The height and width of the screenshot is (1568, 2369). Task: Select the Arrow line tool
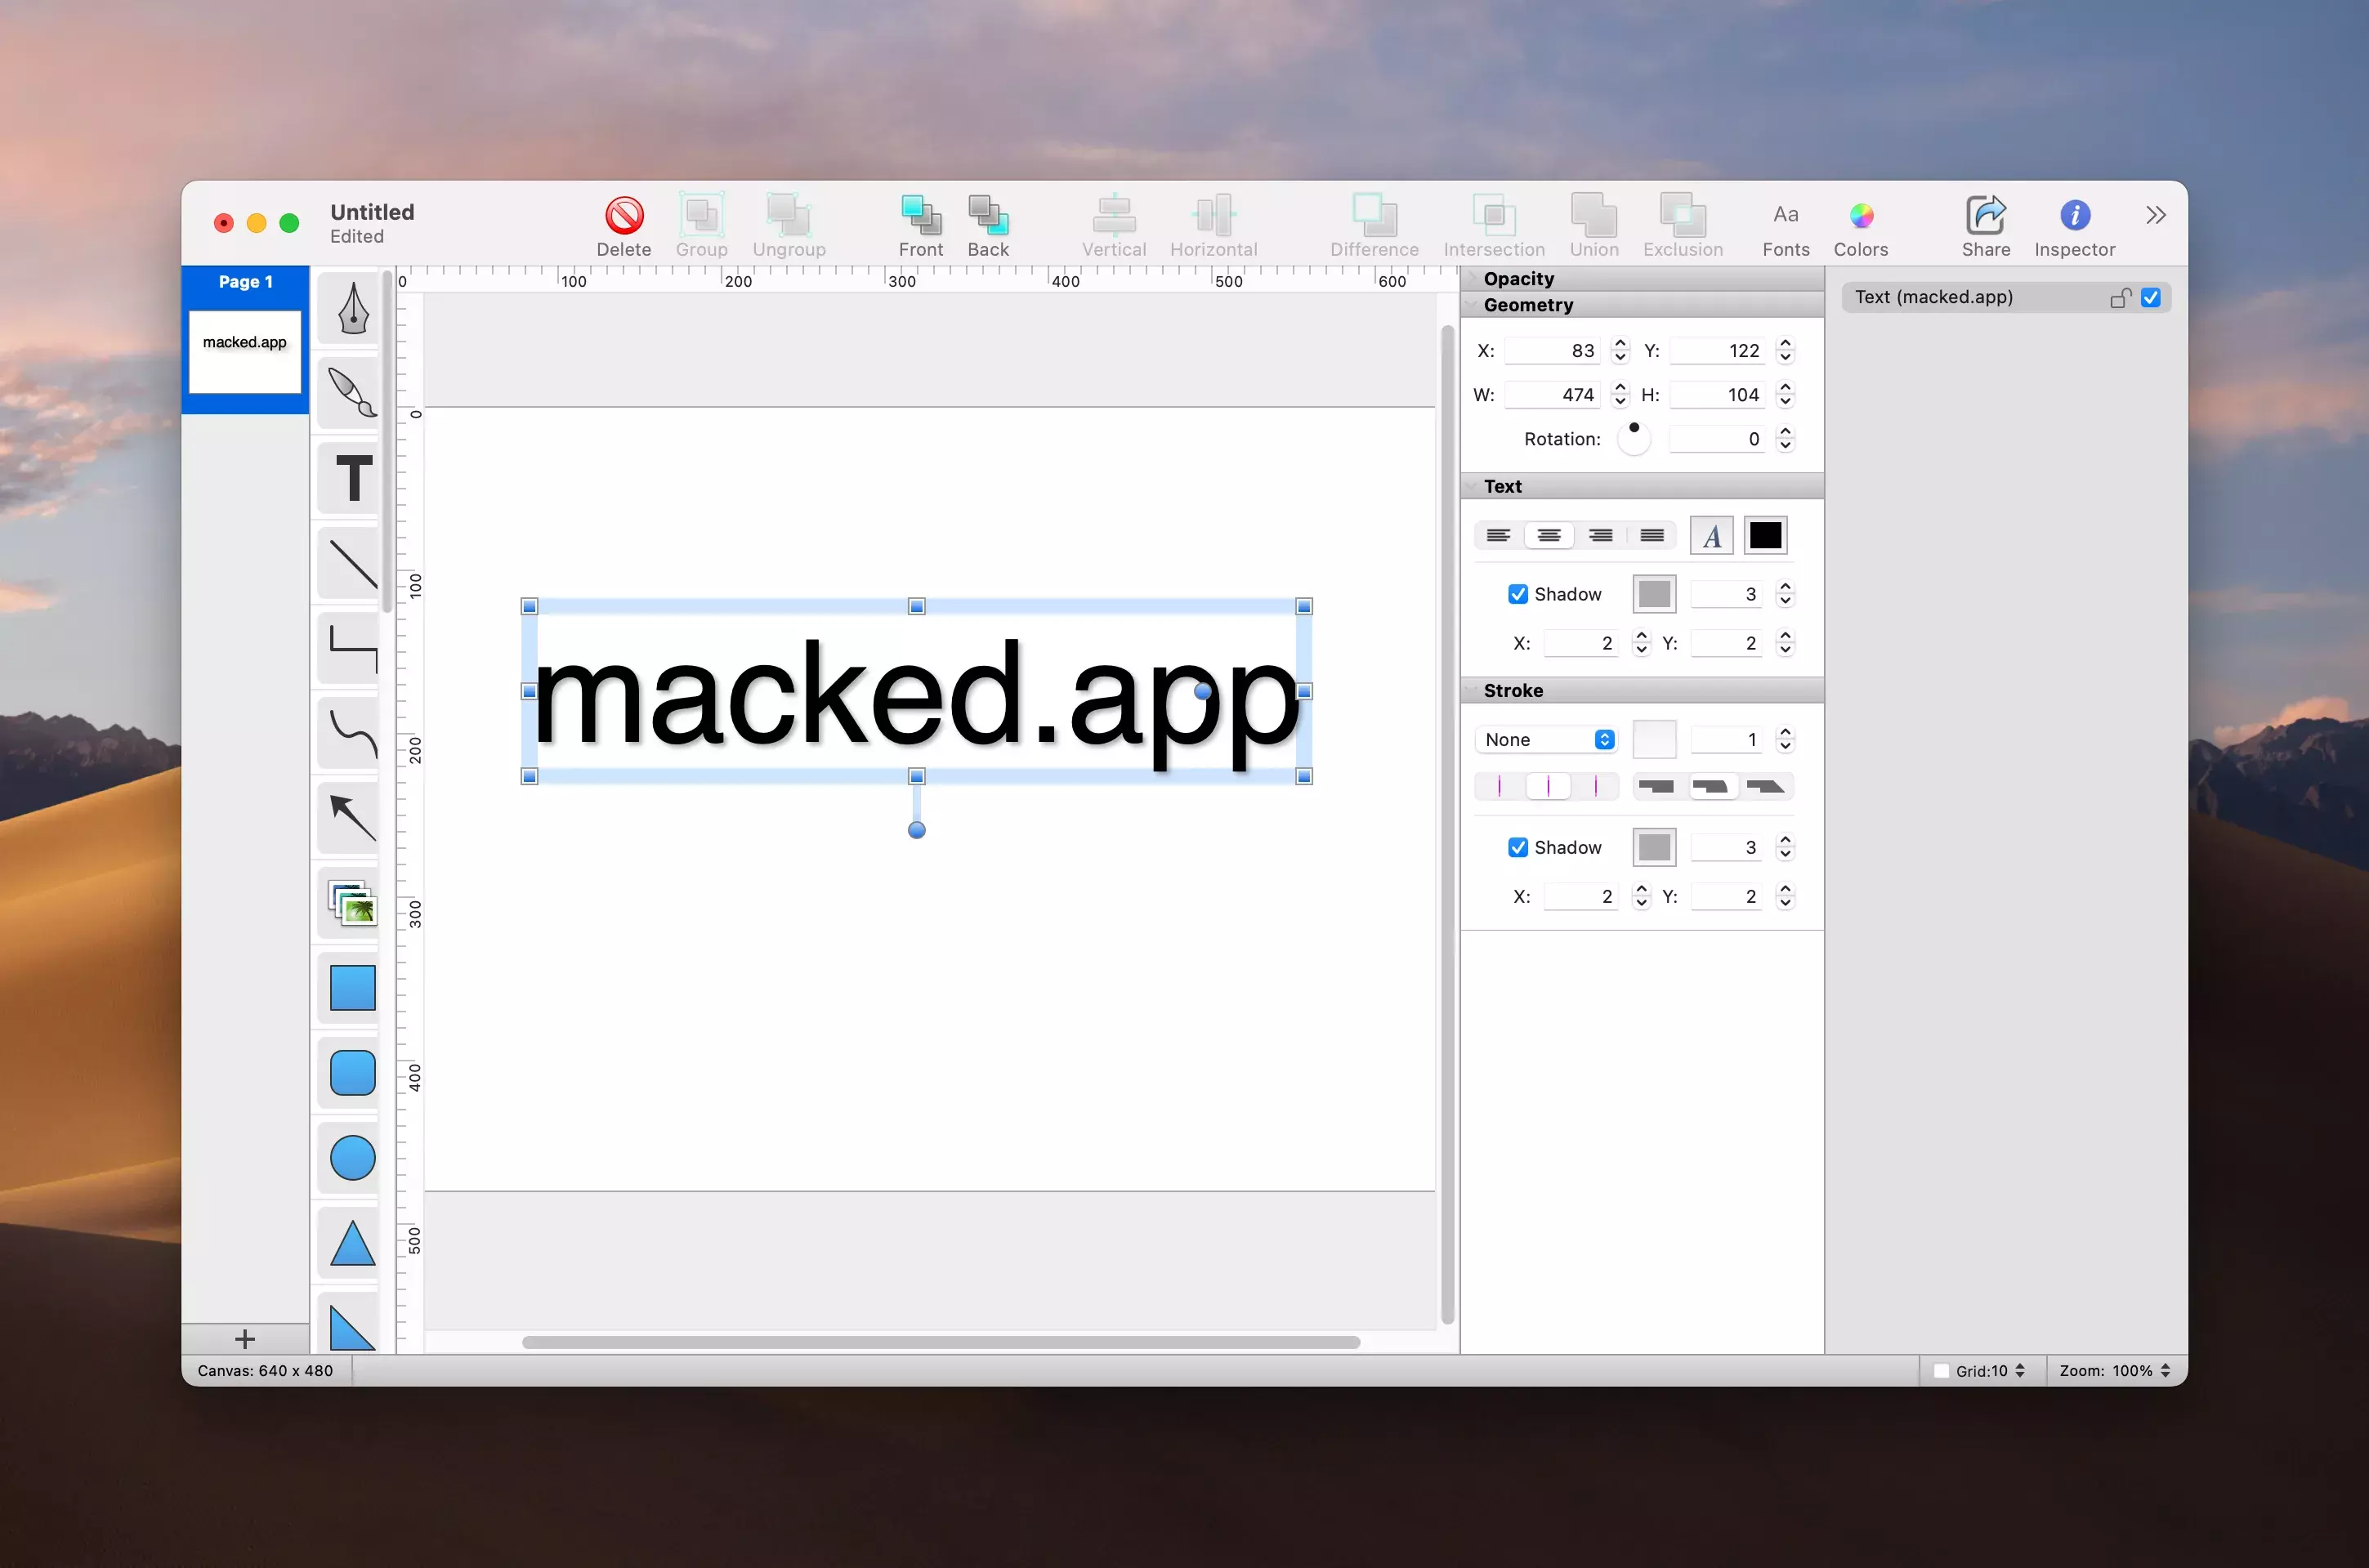tap(352, 818)
